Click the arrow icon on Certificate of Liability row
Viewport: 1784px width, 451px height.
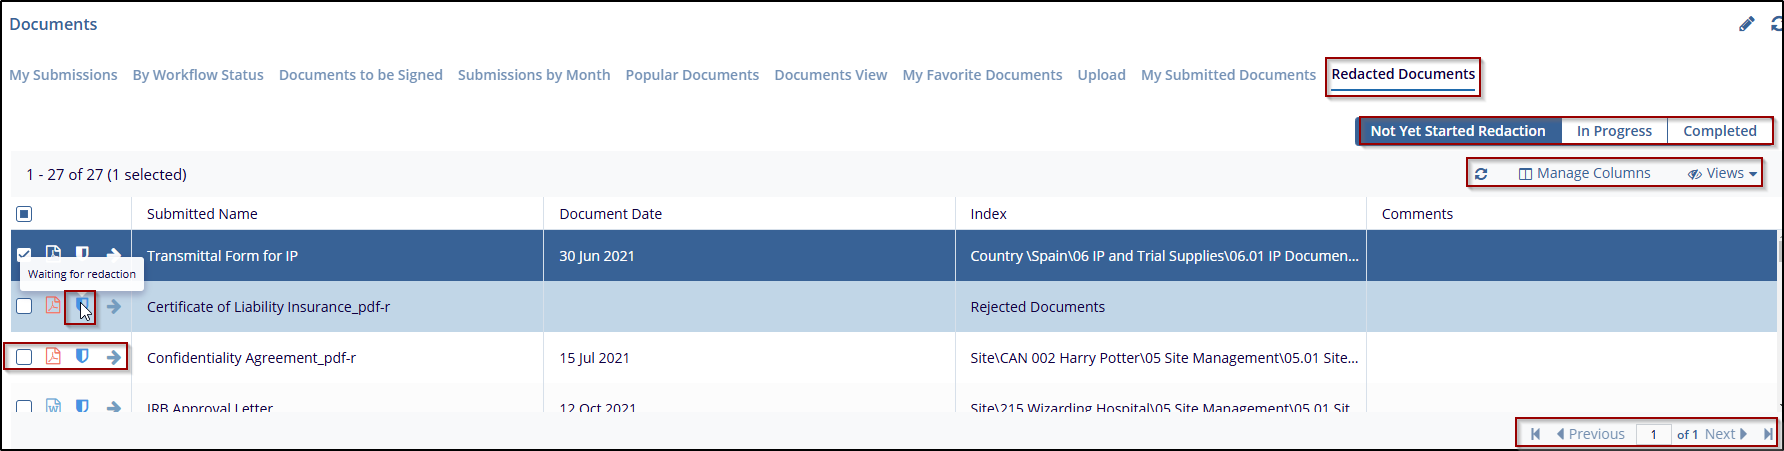(114, 306)
